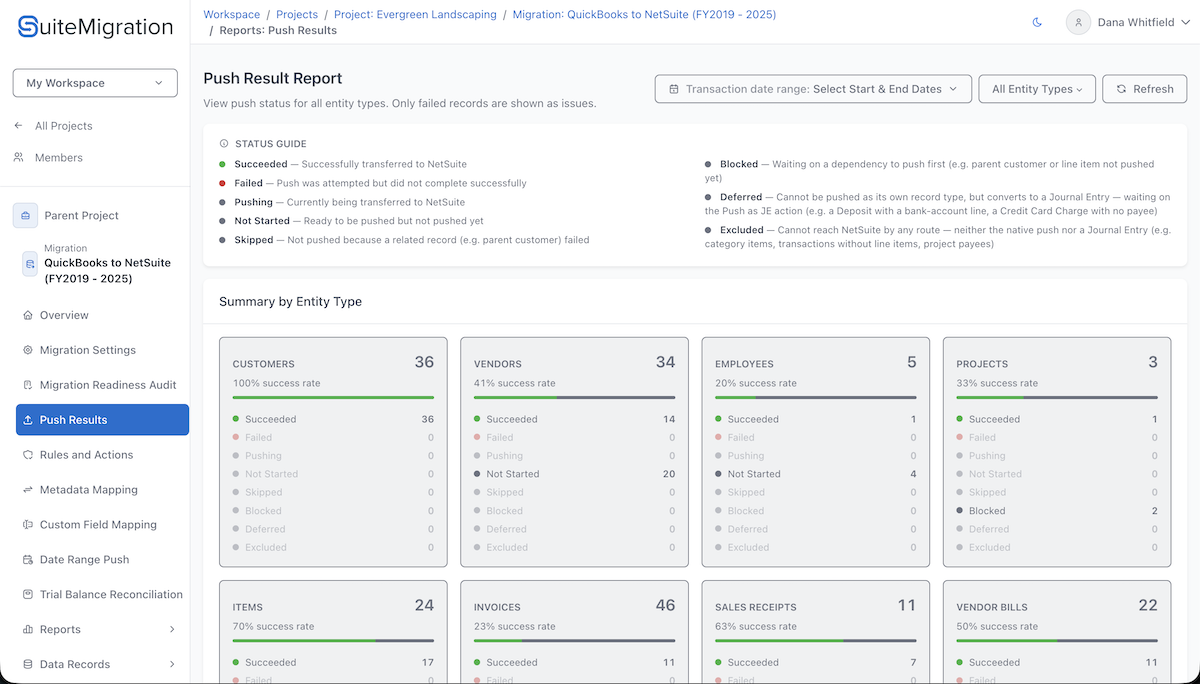Click the Parent Project briefcase icon
This screenshot has height=684, width=1200.
[25, 215]
